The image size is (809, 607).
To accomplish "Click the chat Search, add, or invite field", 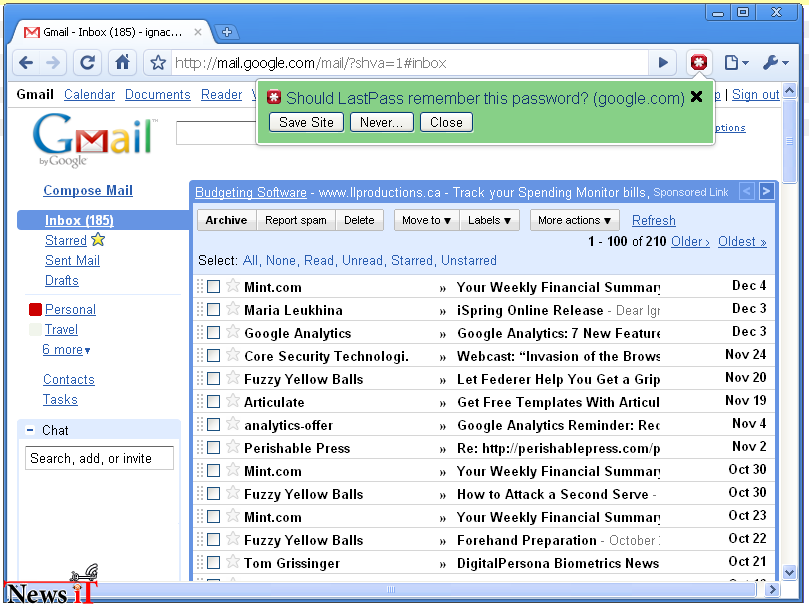I will click(100, 458).
